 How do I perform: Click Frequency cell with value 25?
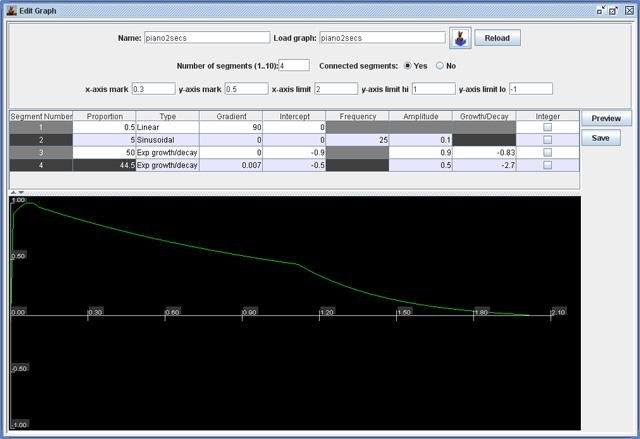tap(358, 140)
